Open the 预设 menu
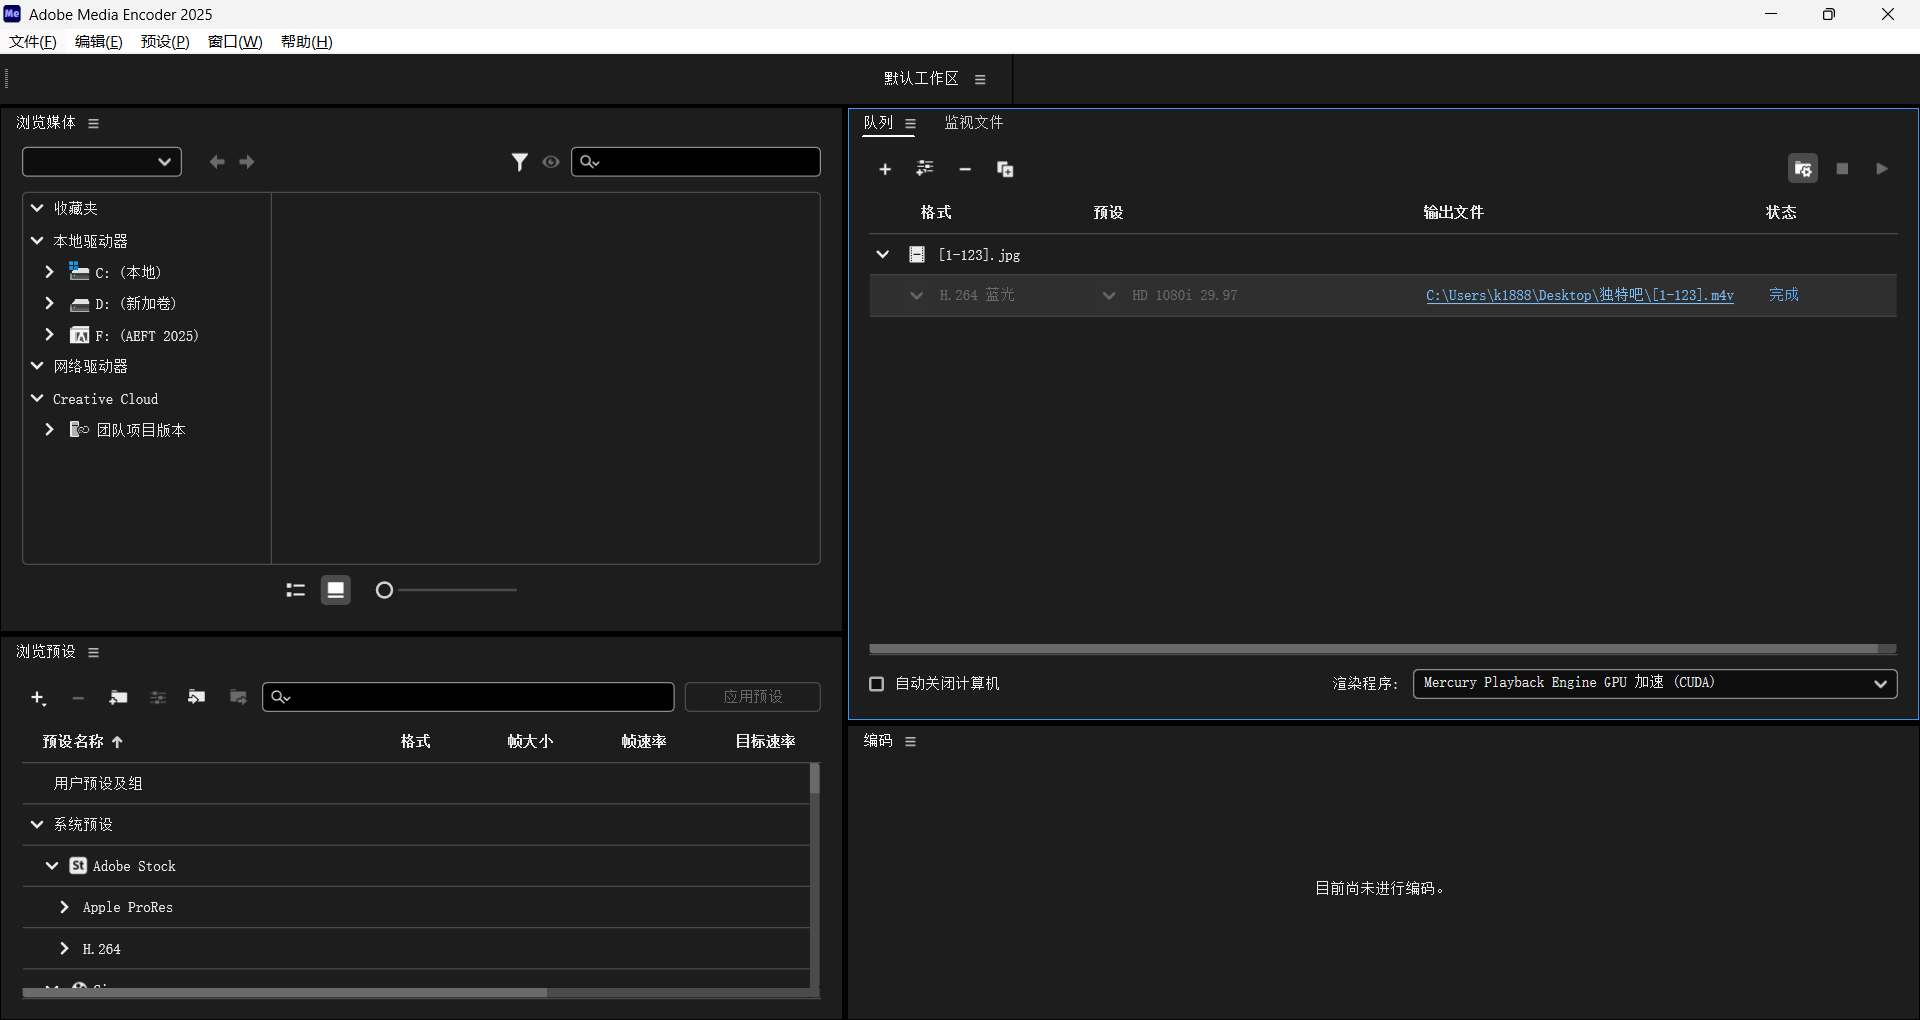1920x1020 pixels. pyautogui.click(x=164, y=41)
